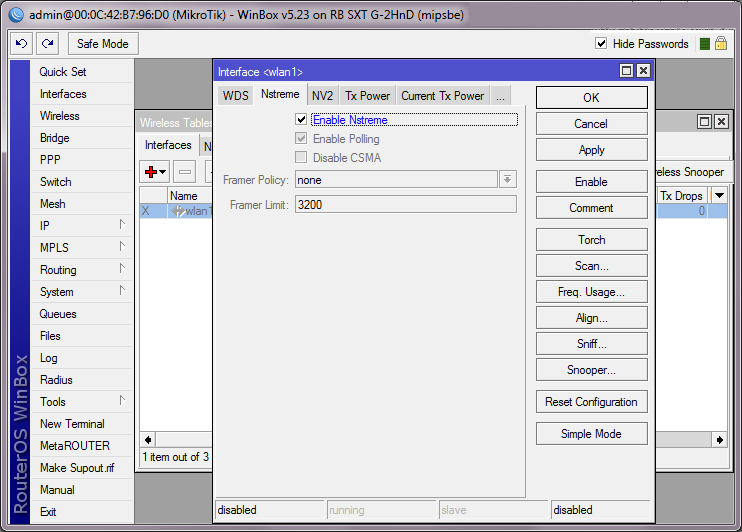Open New Terminal

click(x=81, y=424)
